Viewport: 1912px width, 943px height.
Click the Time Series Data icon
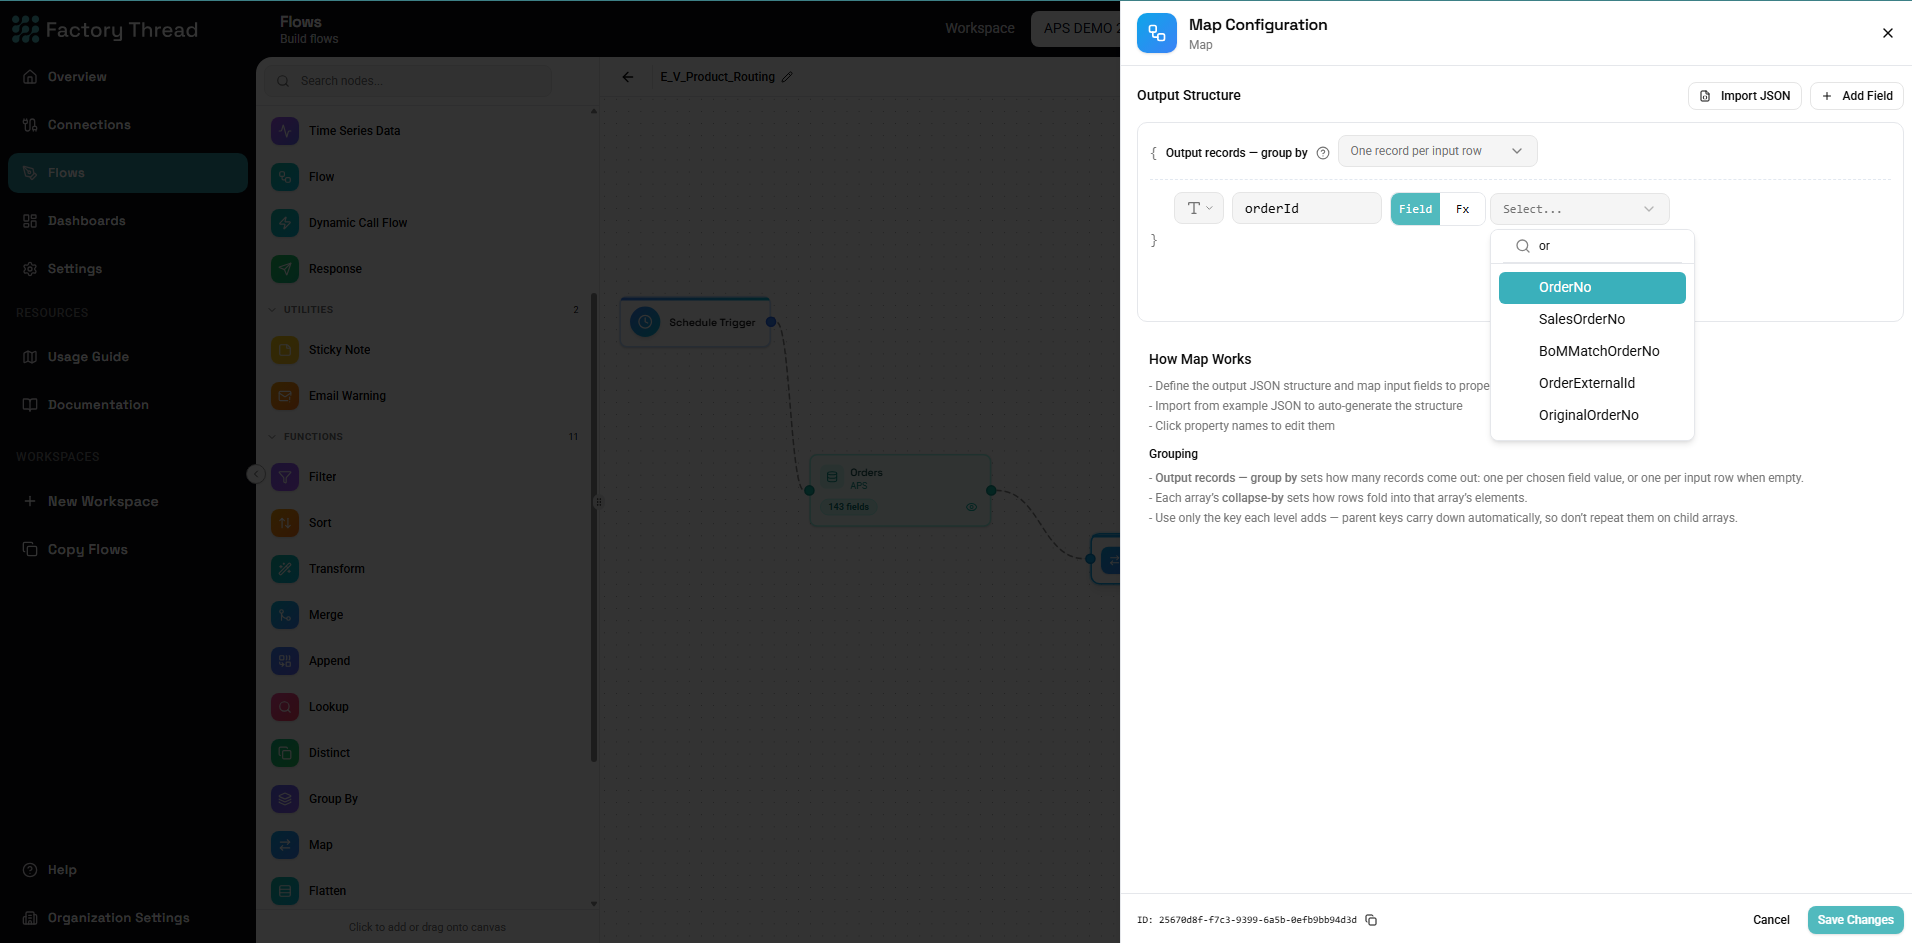point(285,131)
